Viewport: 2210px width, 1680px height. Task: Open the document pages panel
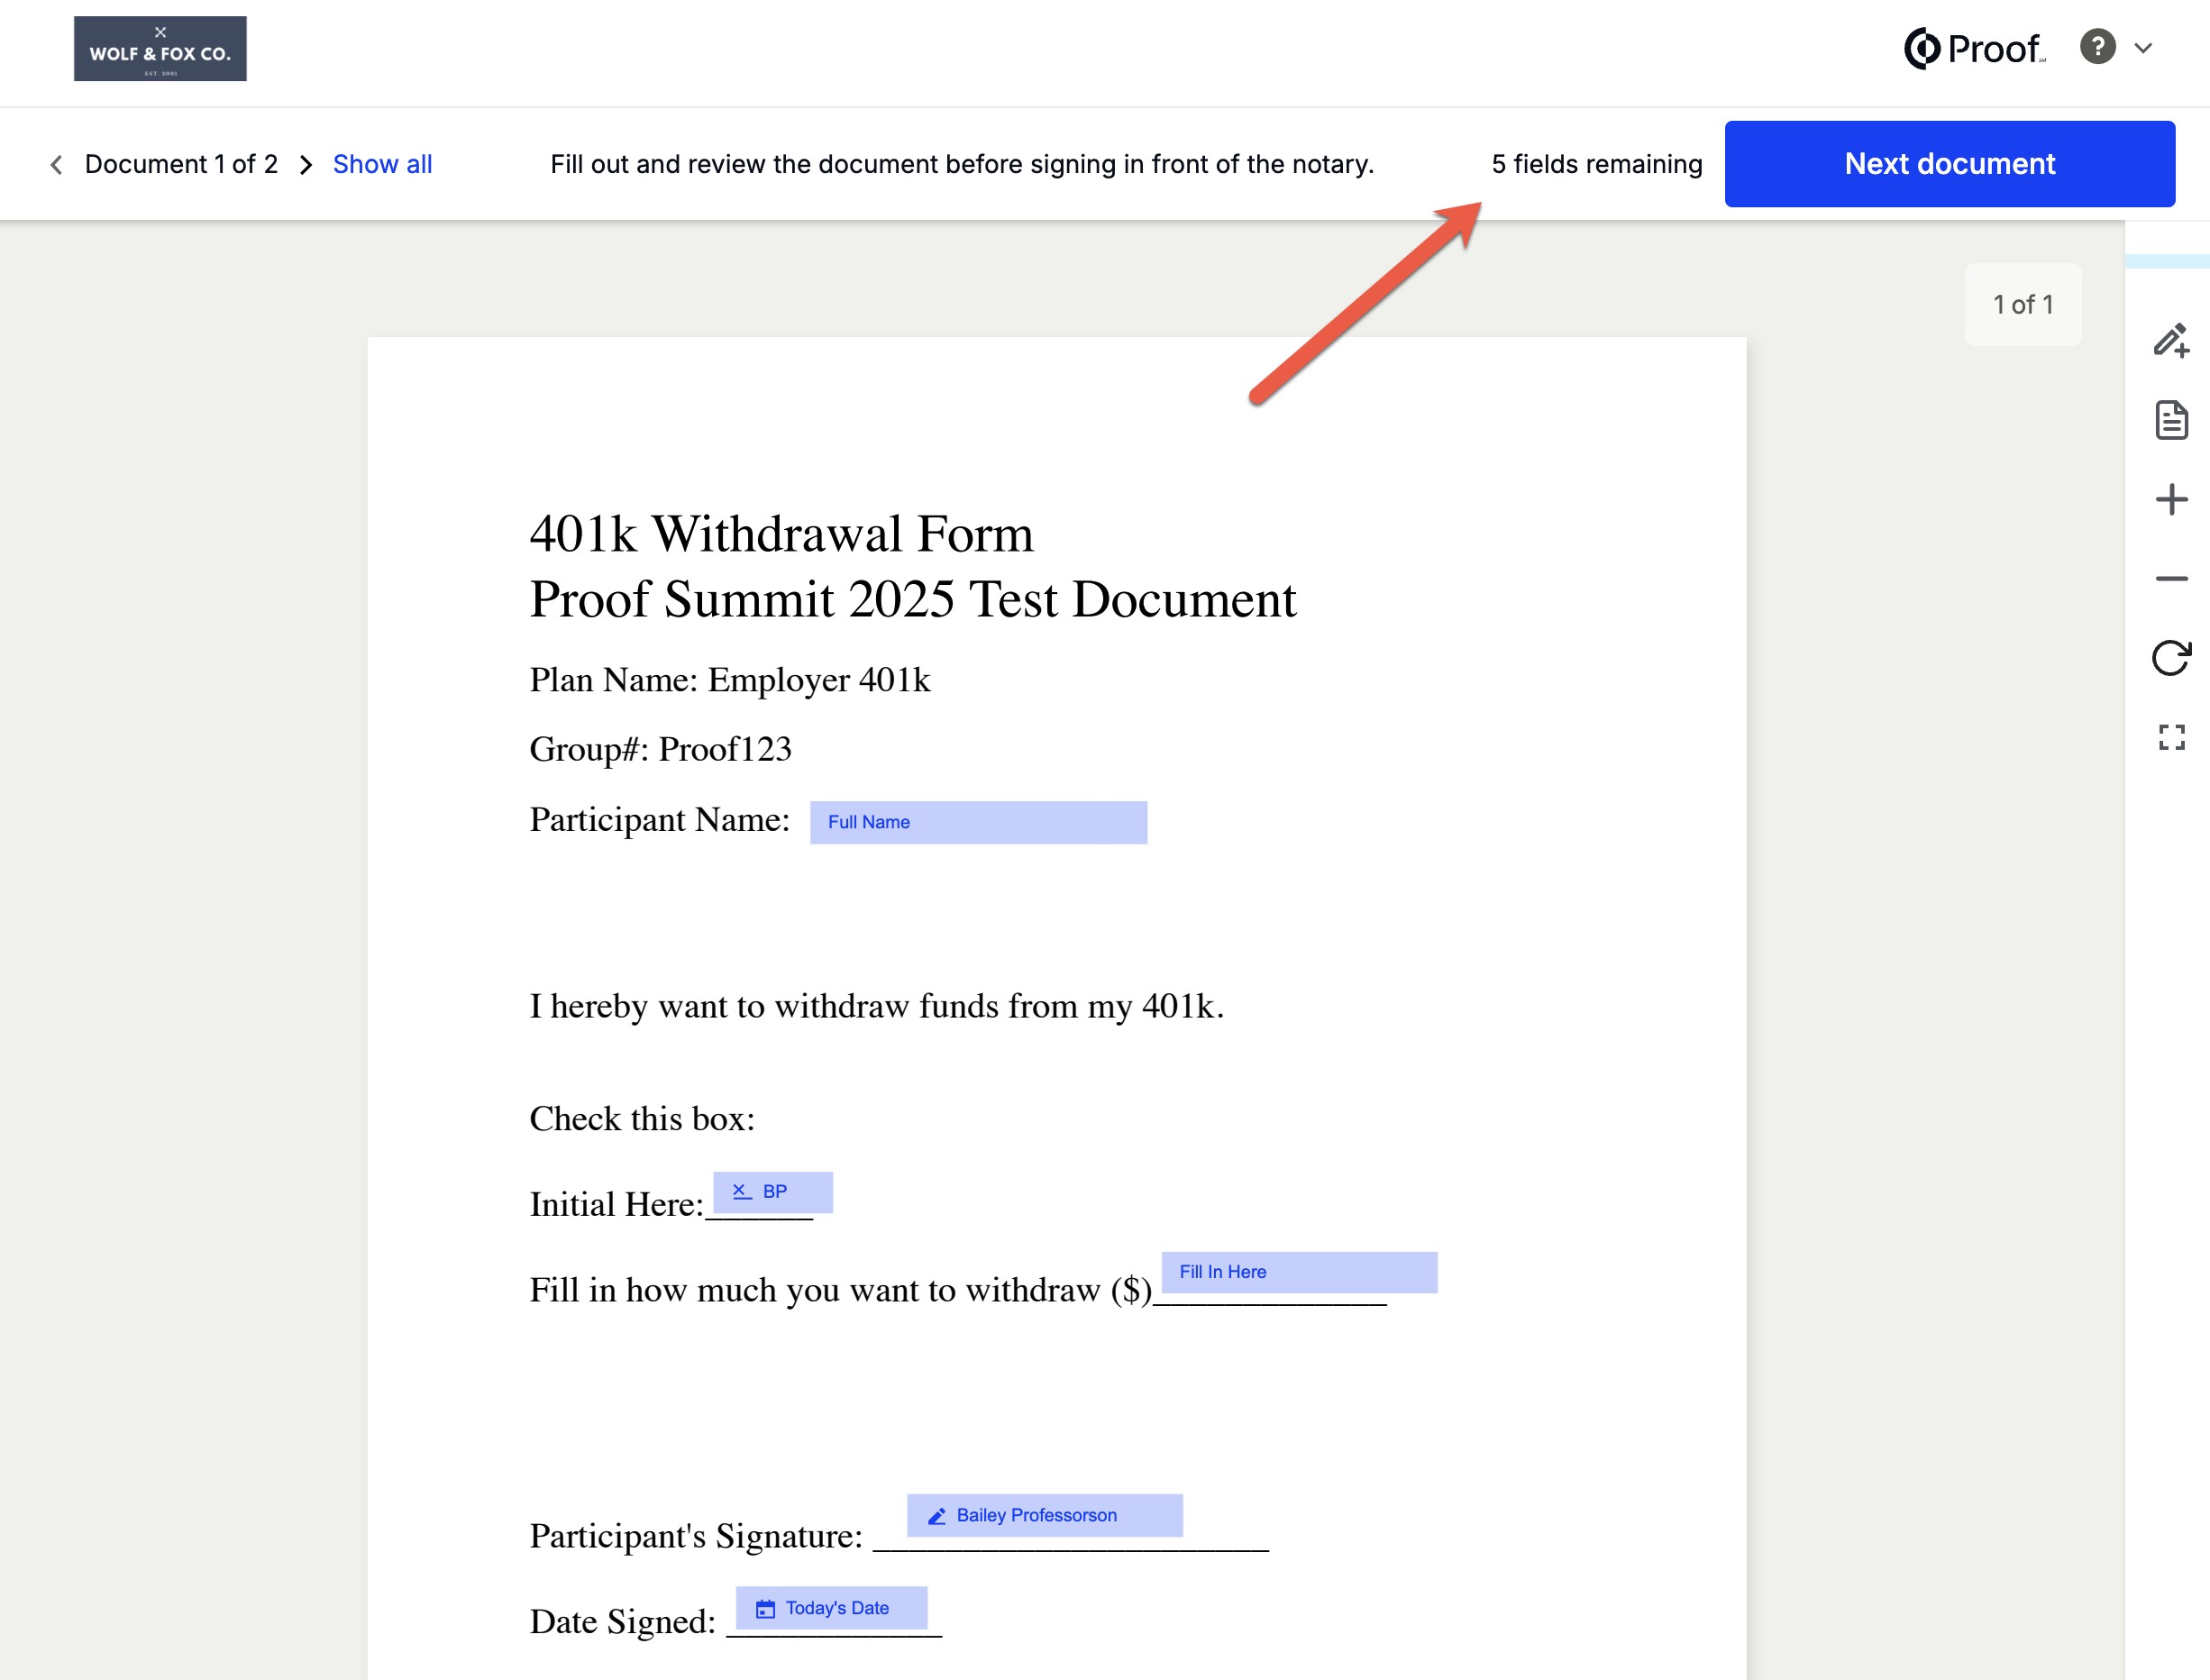[x=2171, y=421]
